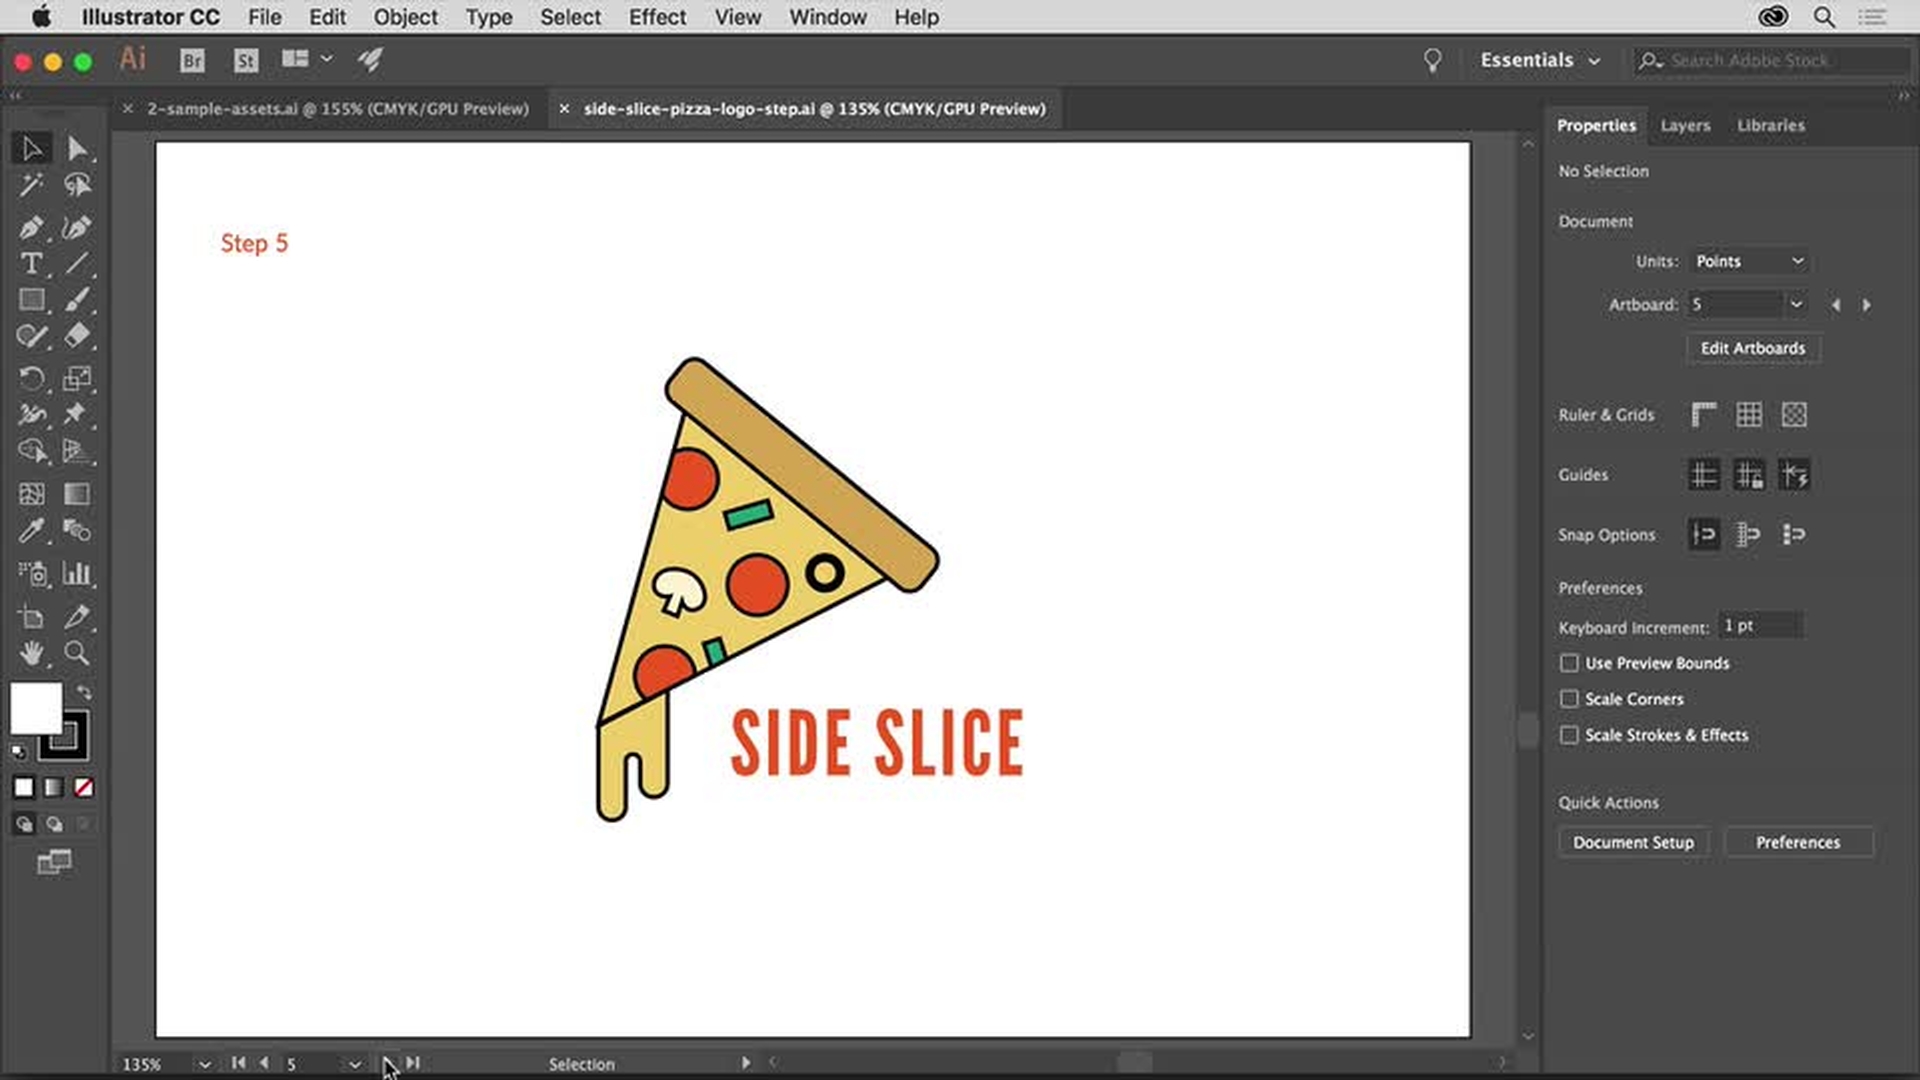The height and width of the screenshot is (1080, 1920).
Task: Click the Ruler & Grids column grid icon
Action: [x=1749, y=414]
